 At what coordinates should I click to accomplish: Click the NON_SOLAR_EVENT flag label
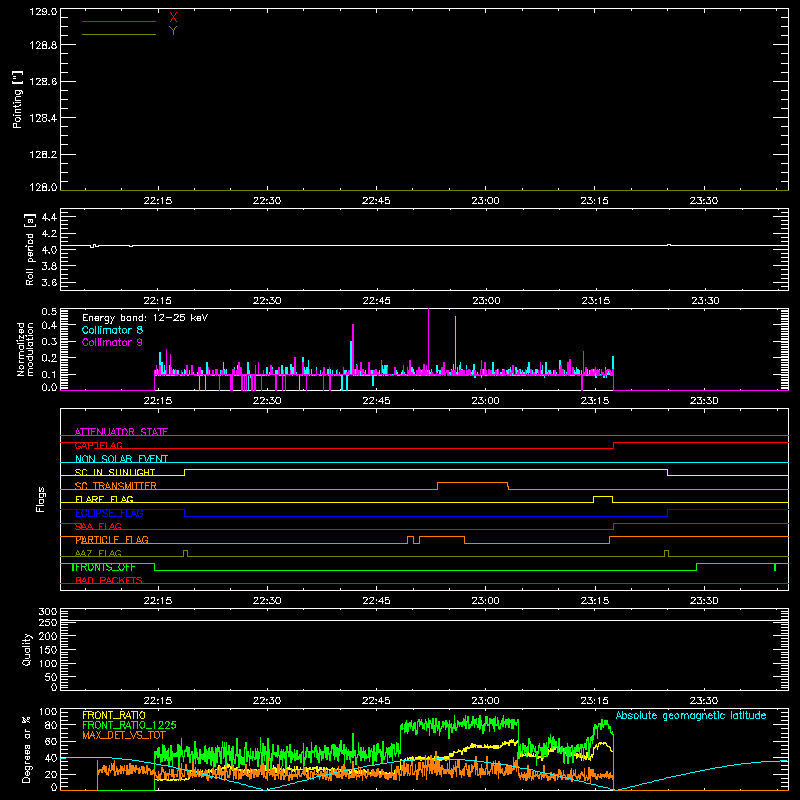121,459
